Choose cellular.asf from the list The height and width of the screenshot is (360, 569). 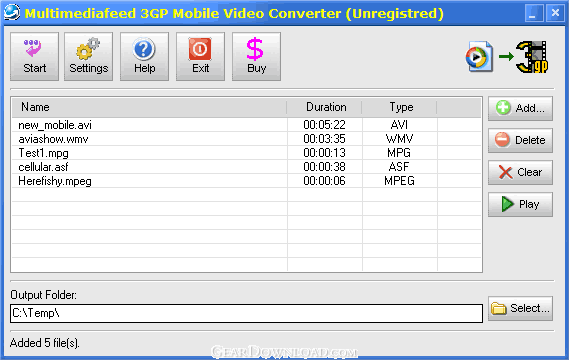tap(246, 167)
